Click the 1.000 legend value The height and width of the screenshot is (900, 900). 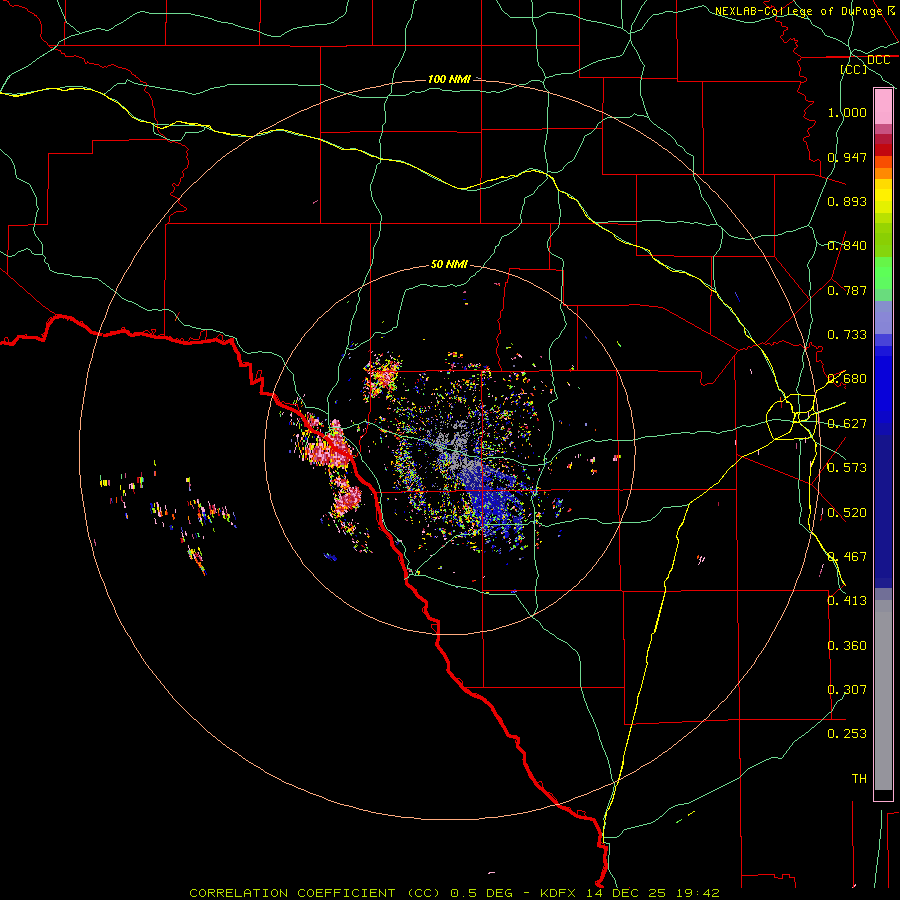tap(847, 112)
